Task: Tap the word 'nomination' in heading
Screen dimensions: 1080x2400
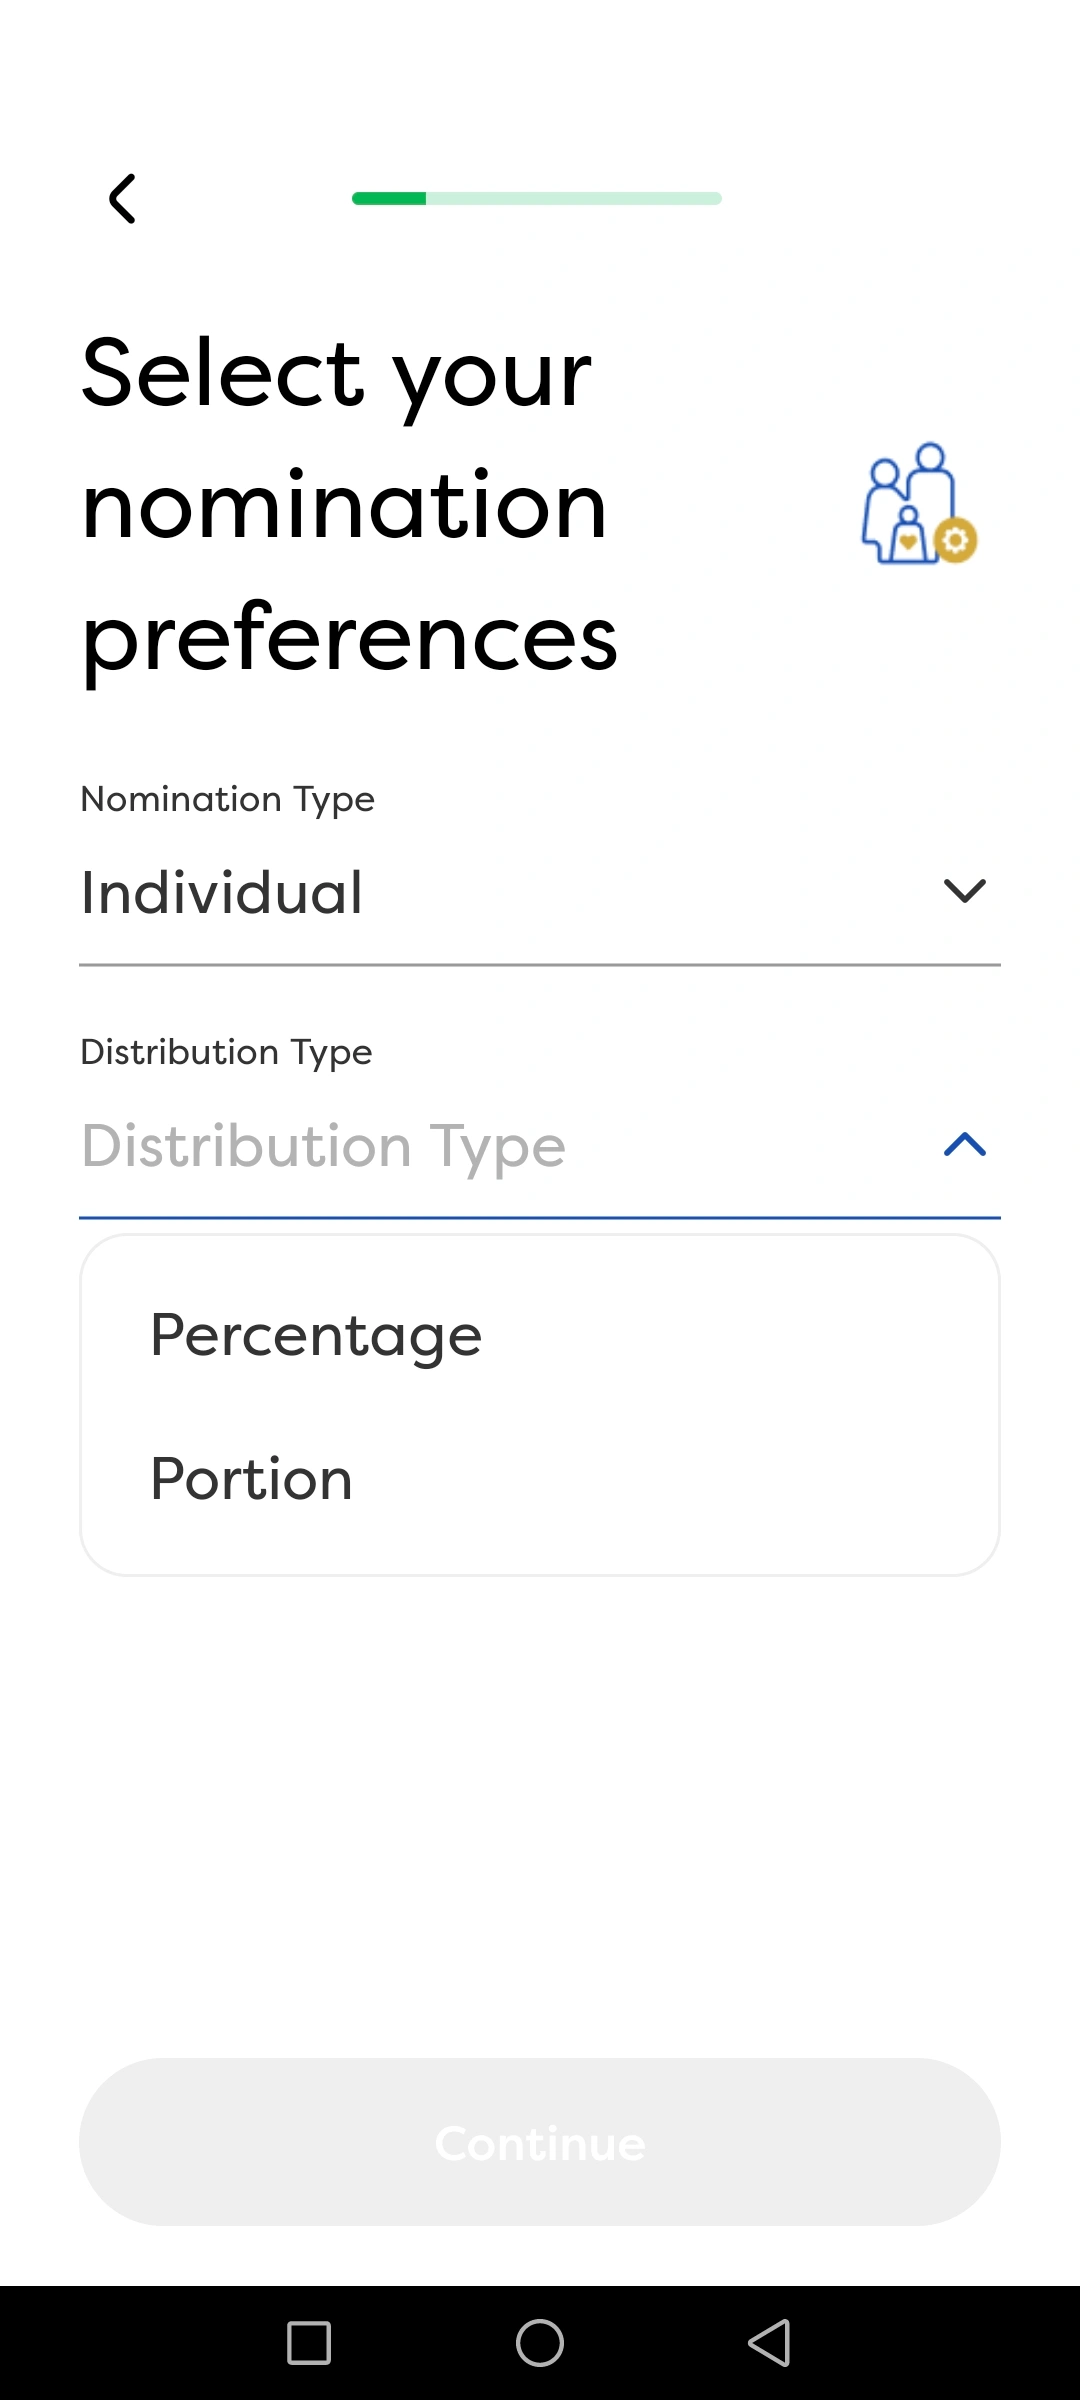Action: [344, 506]
